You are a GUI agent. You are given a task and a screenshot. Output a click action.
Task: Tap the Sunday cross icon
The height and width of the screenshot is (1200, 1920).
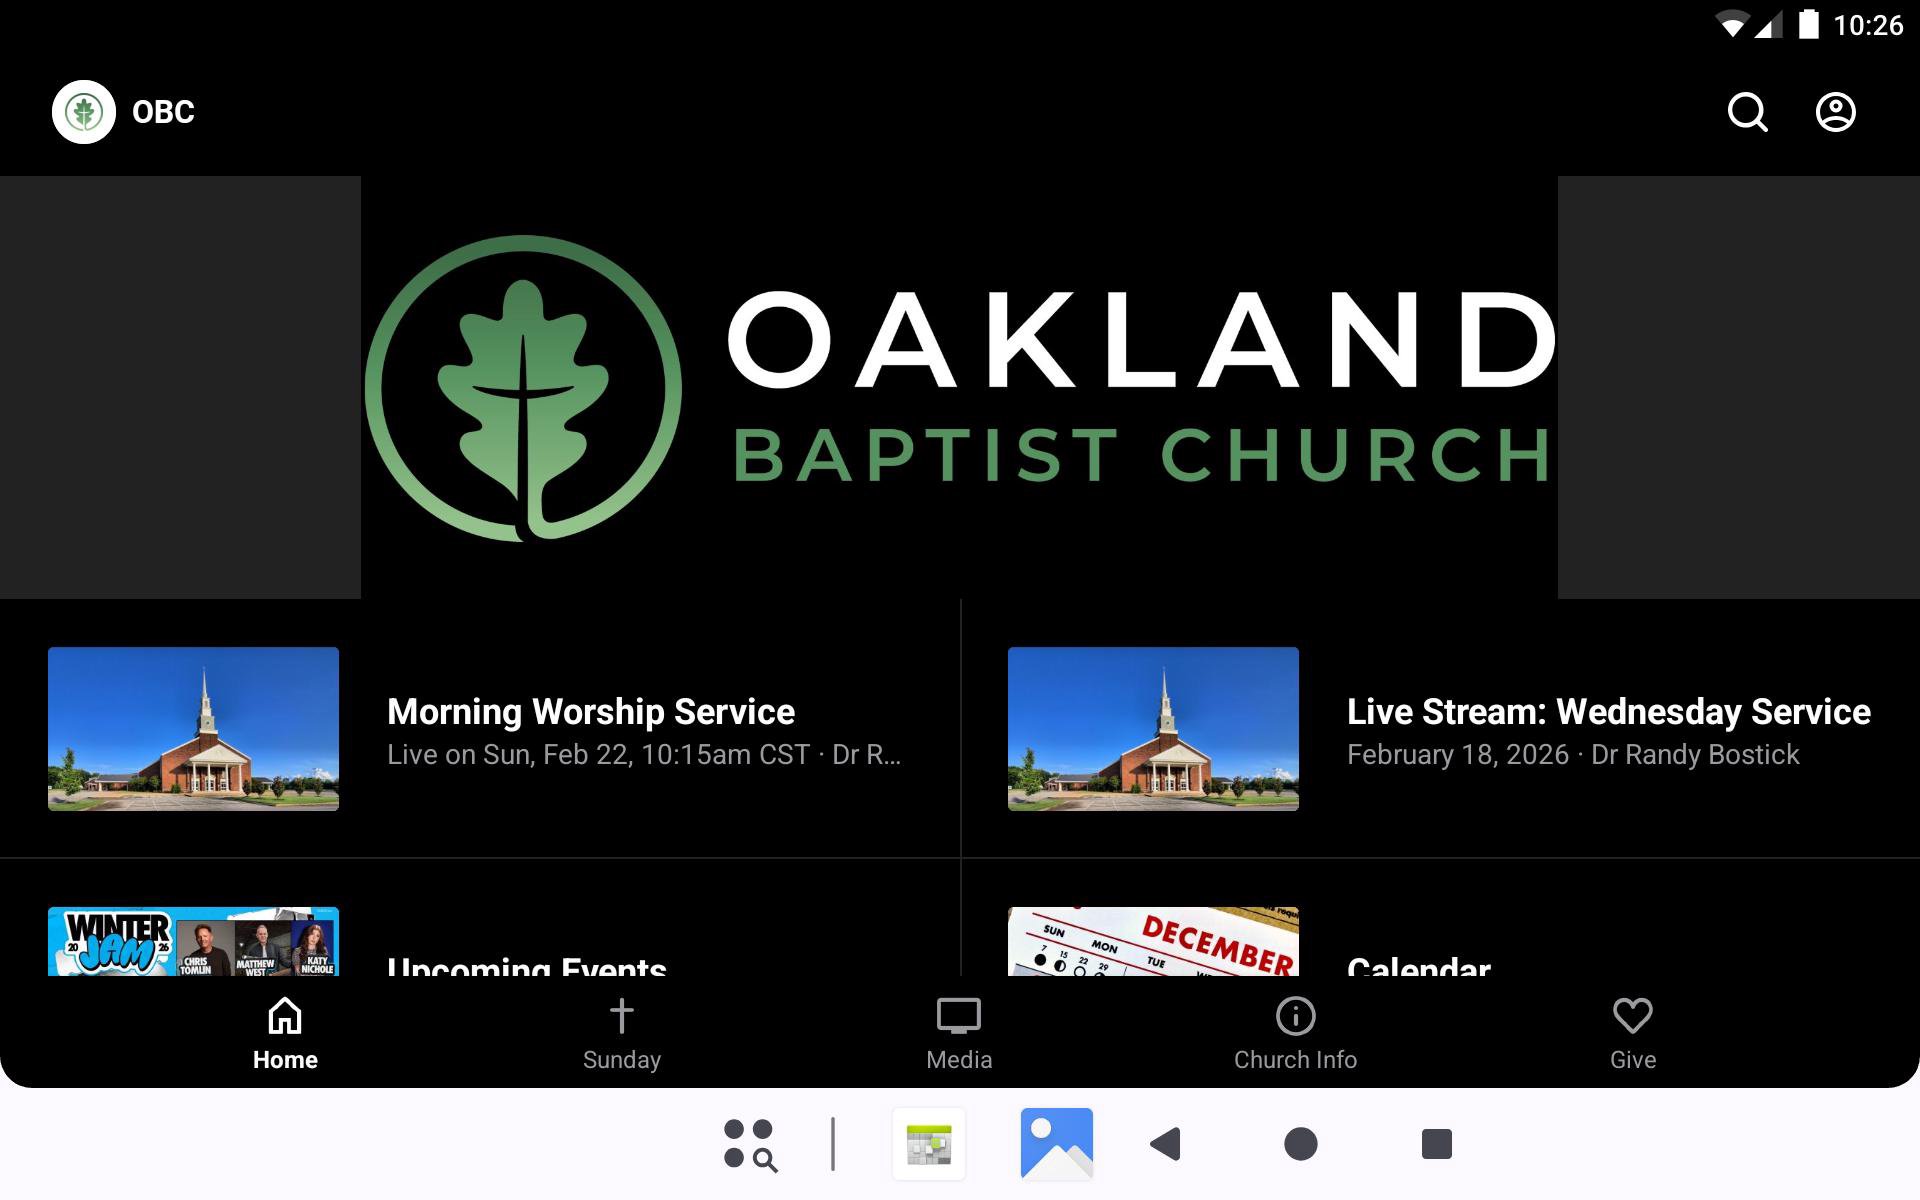click(x=621, y=1017)
